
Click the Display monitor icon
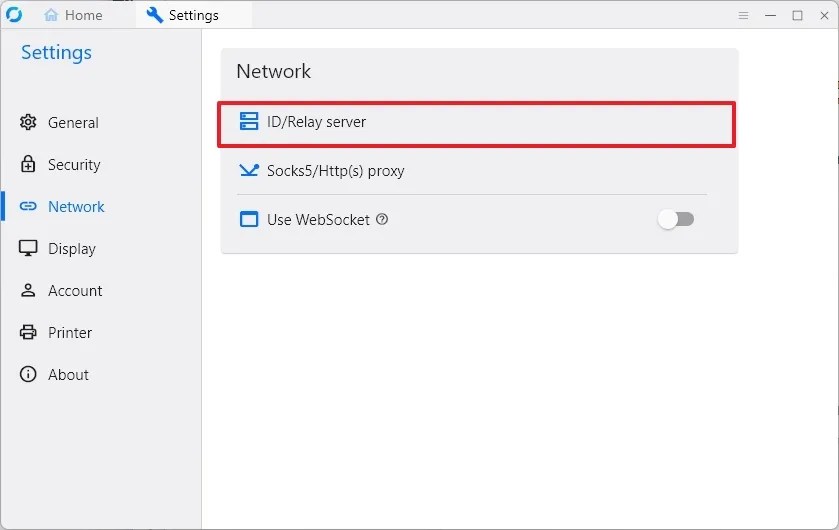click(28, 248)
